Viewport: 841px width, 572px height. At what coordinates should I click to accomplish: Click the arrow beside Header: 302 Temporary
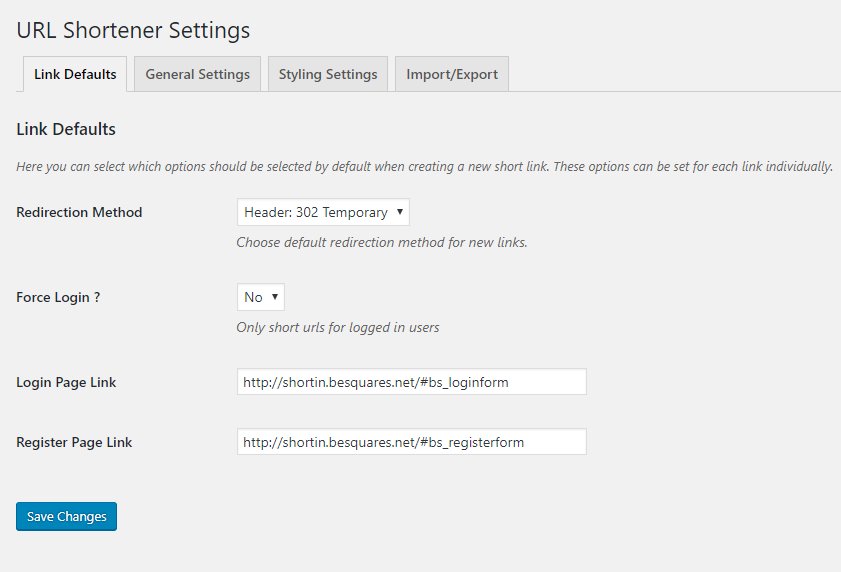click(400, 212)
